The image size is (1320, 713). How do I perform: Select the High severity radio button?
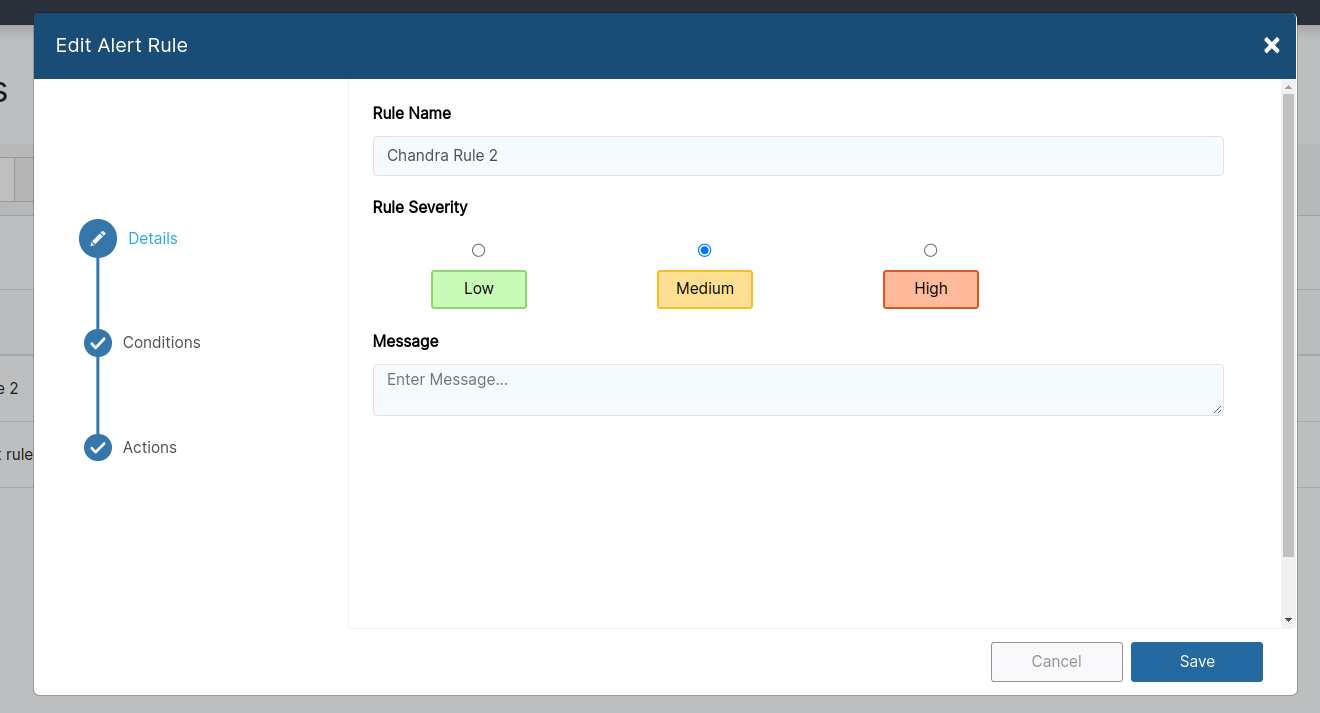pyautogui.click(x=930, y=250)
